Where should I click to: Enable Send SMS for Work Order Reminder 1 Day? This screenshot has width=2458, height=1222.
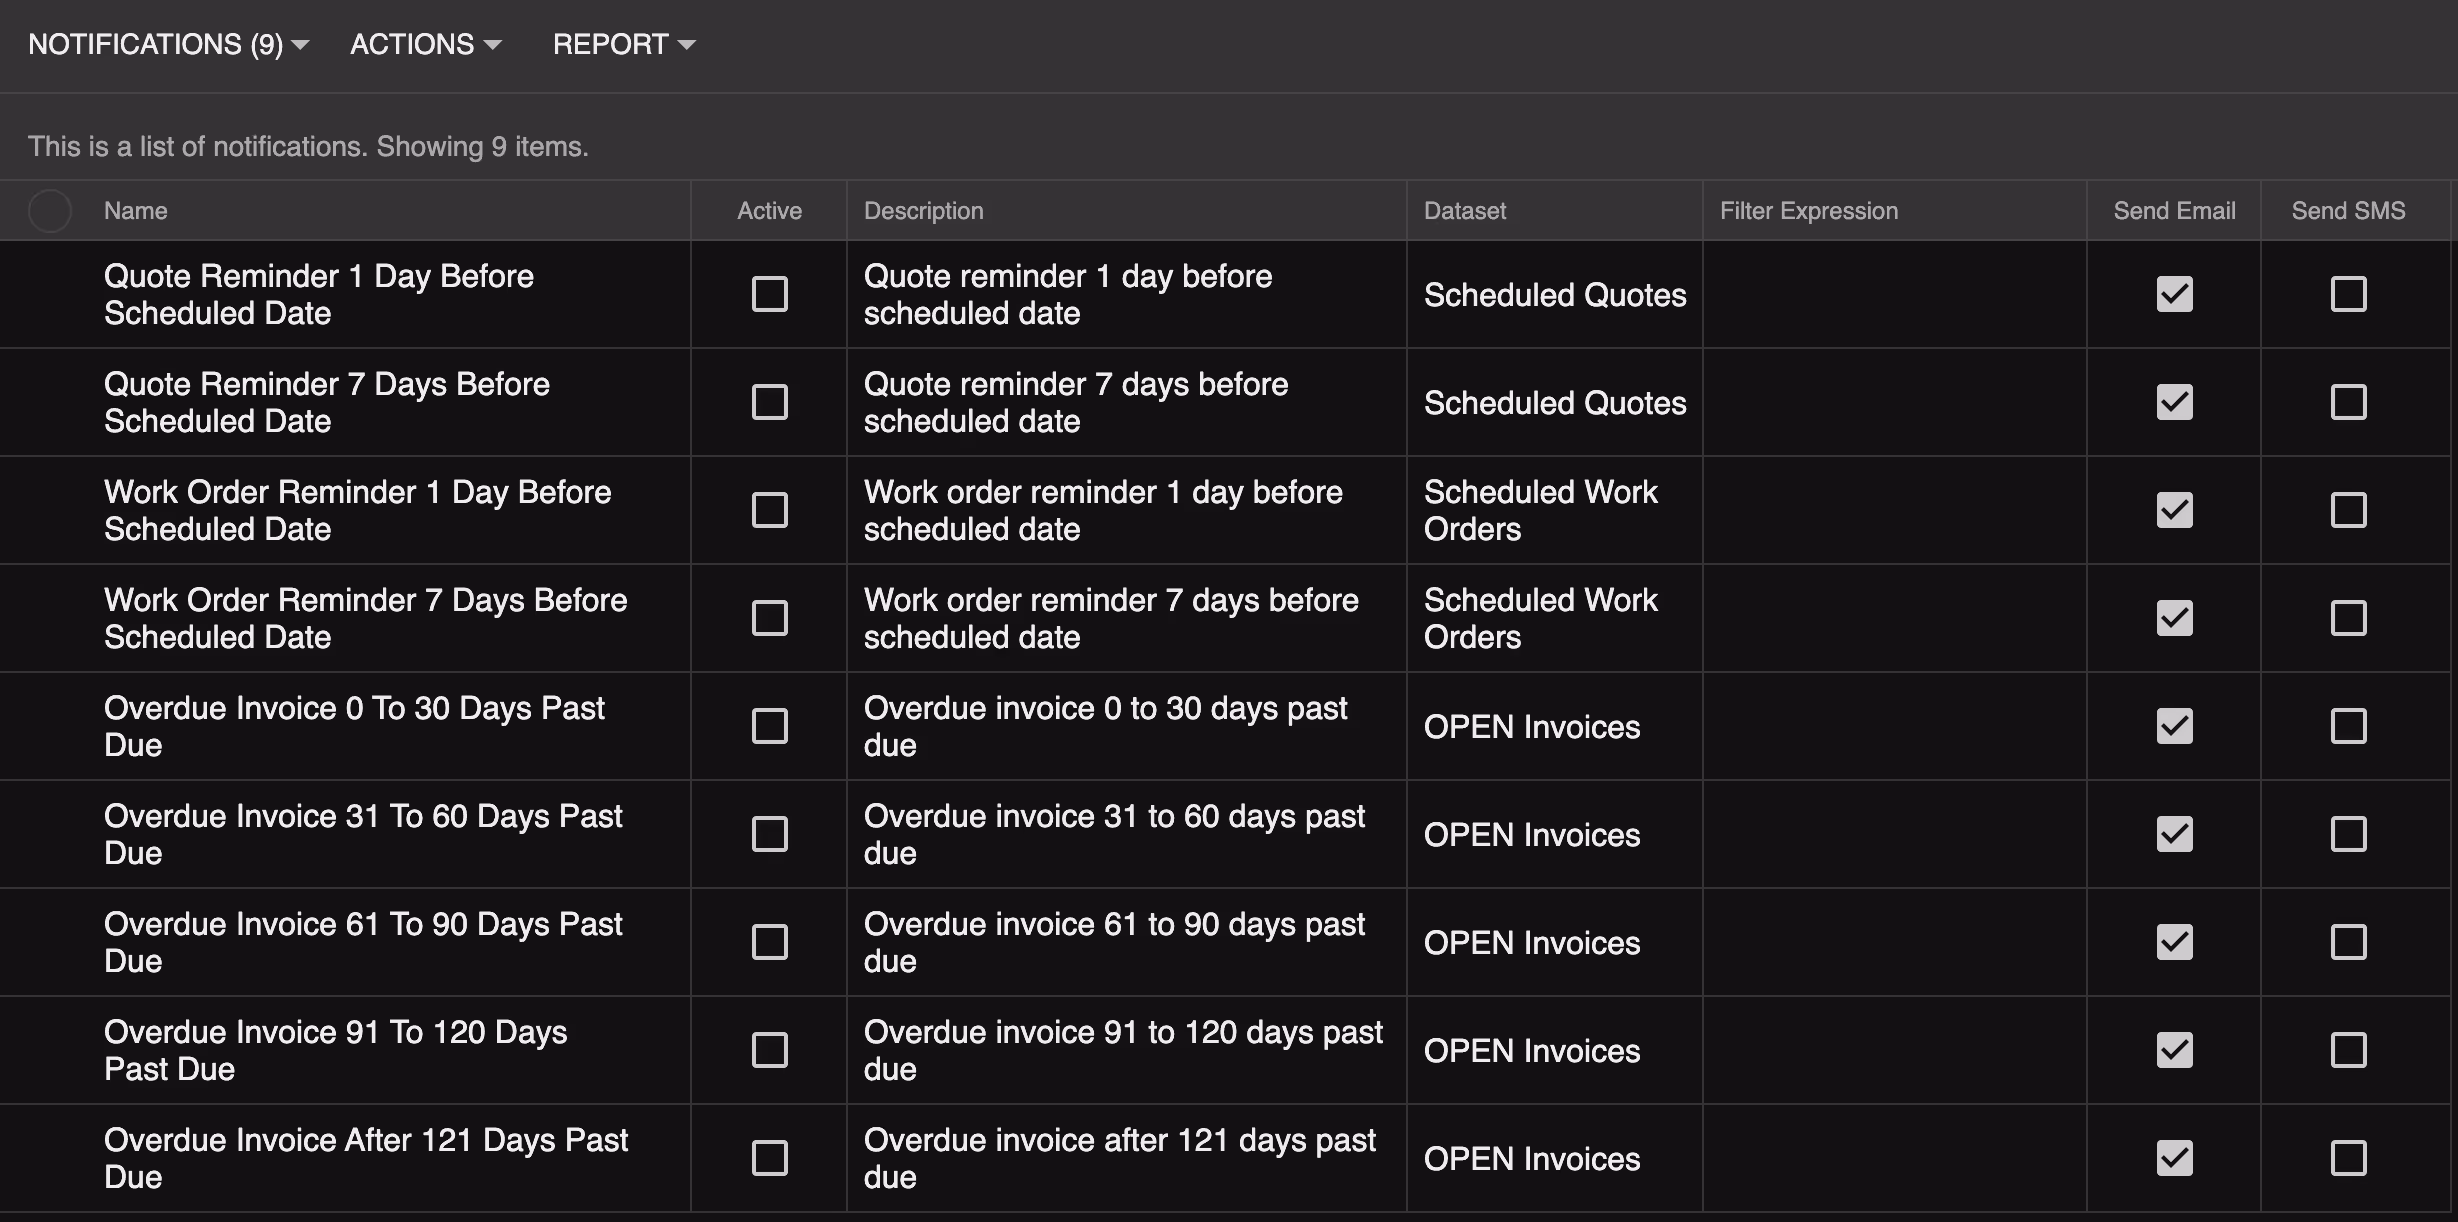click(x=2348, y=510)
